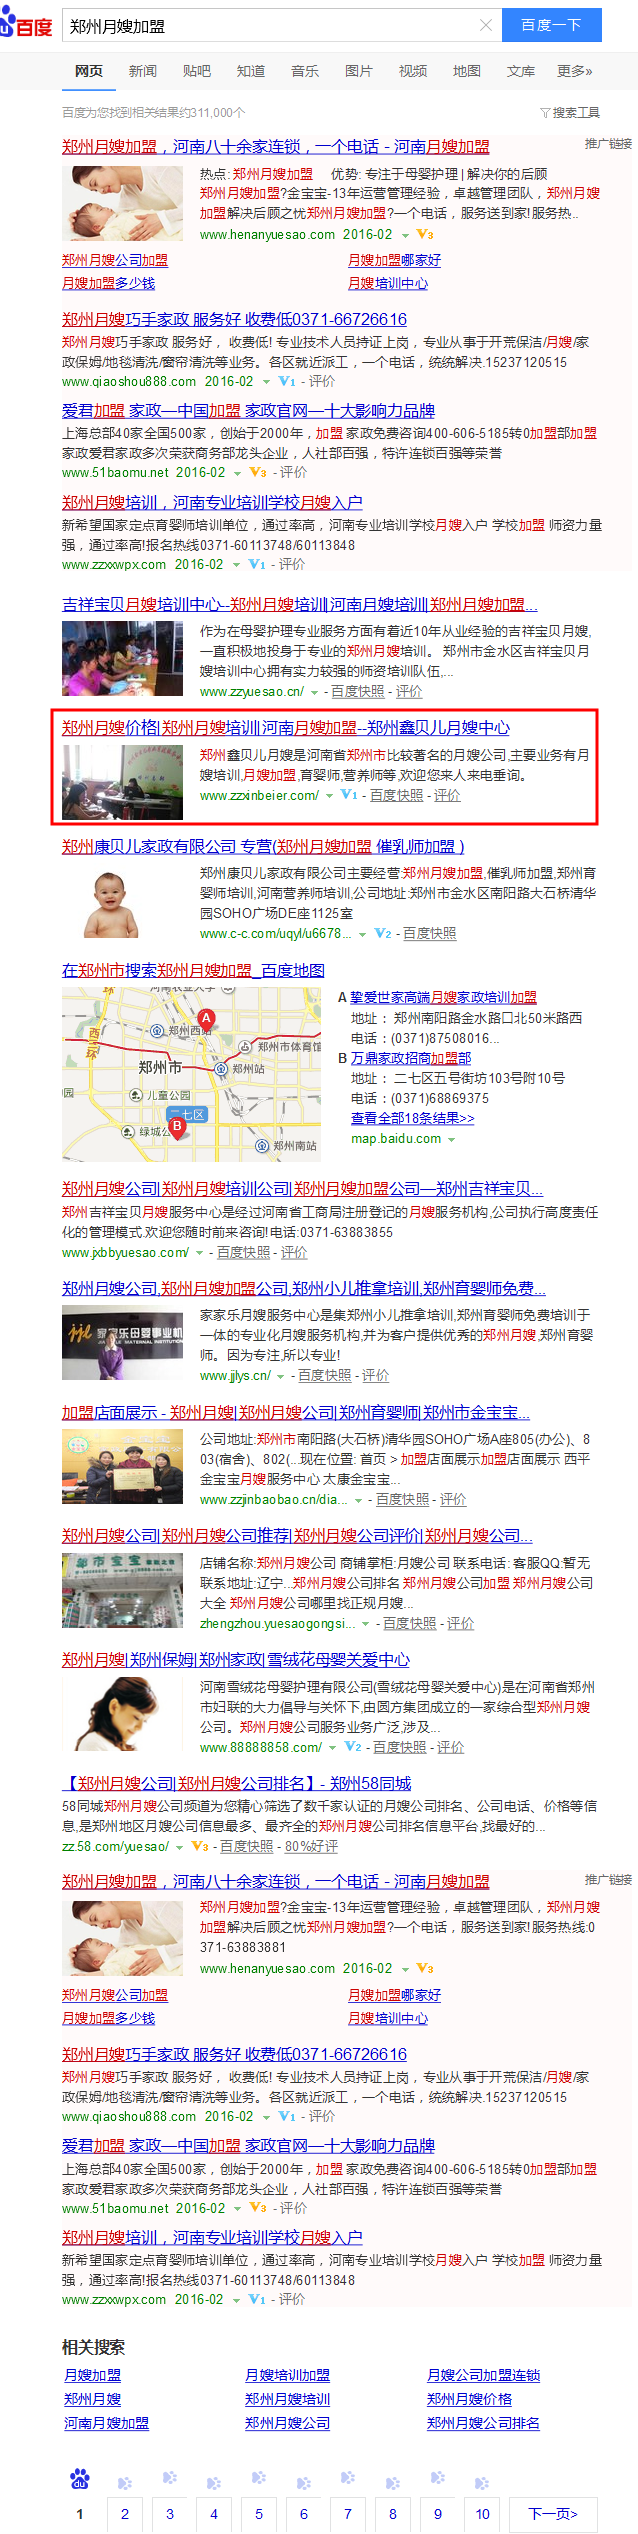638x2534 pixels.
Task: Open 评价 link for zzxinbeier.com result
Action: tap(447, 796)
